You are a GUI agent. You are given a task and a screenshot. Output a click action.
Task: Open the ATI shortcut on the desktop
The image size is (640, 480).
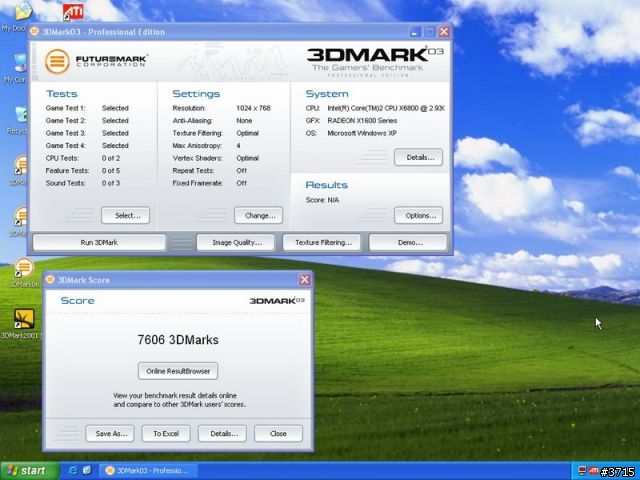coord(73,12)
